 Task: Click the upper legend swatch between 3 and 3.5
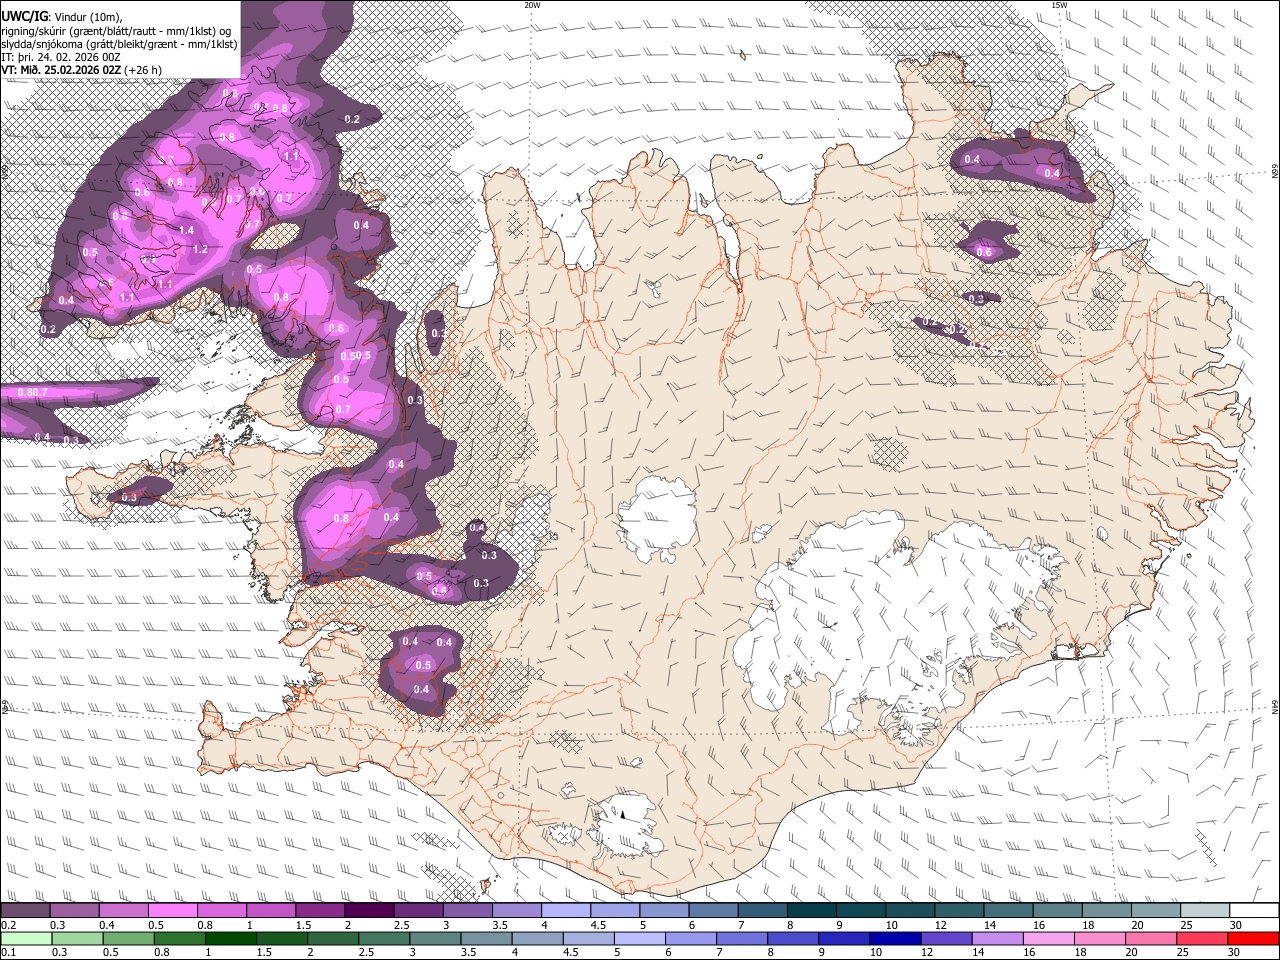[468, 911]
